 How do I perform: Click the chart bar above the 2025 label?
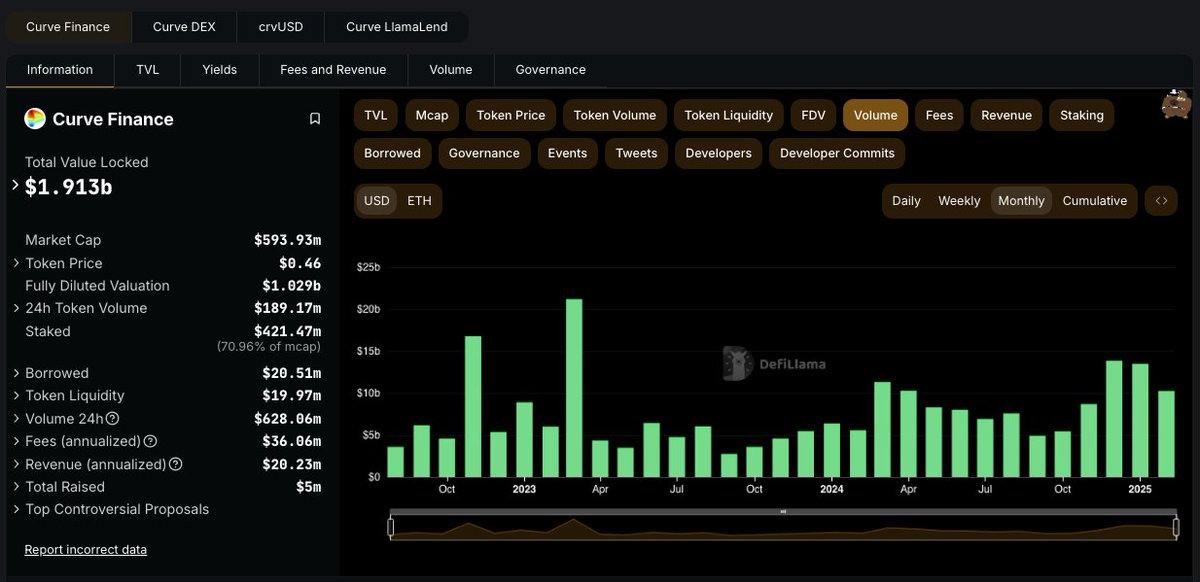1140,420
